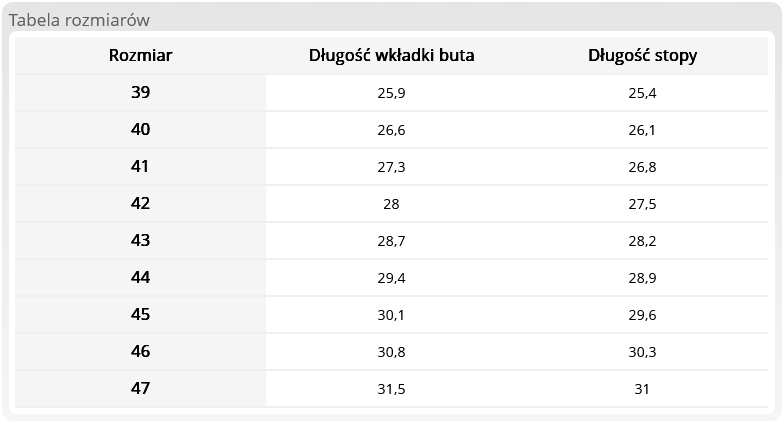Image resolution: width=782 pixels, height=422 pixels.
Task: Select size 42 row label
Action: point(140,204)
